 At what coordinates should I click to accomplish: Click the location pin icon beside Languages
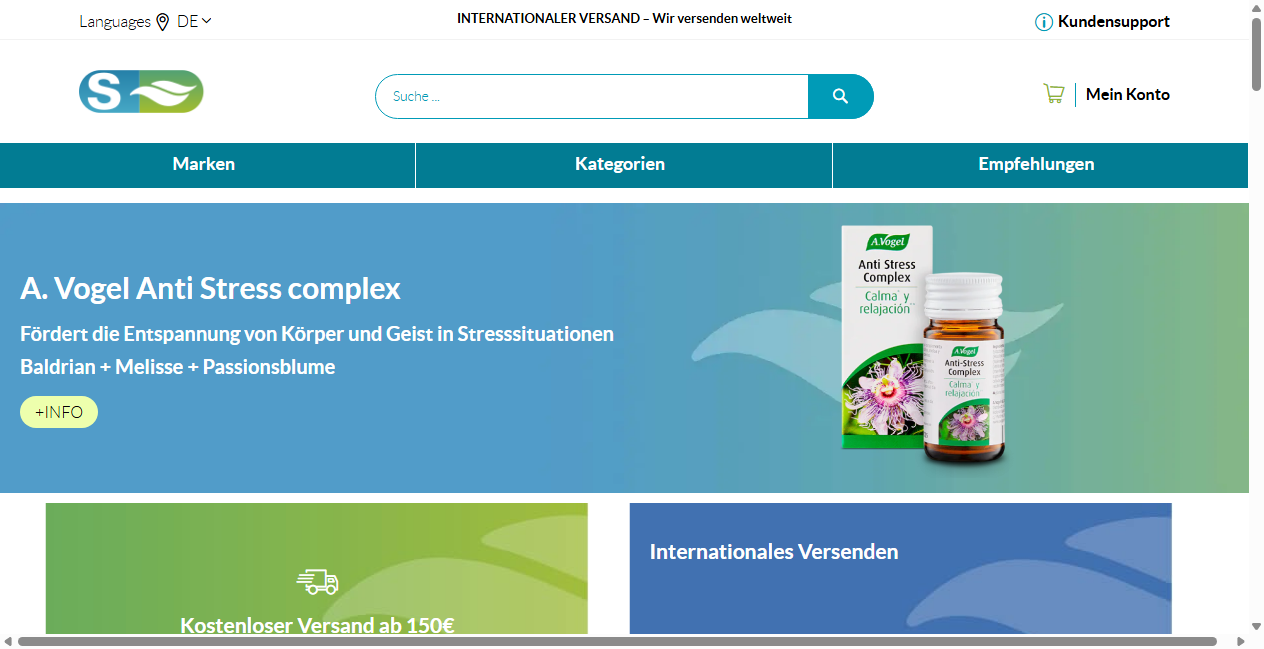tap(163, 22)
